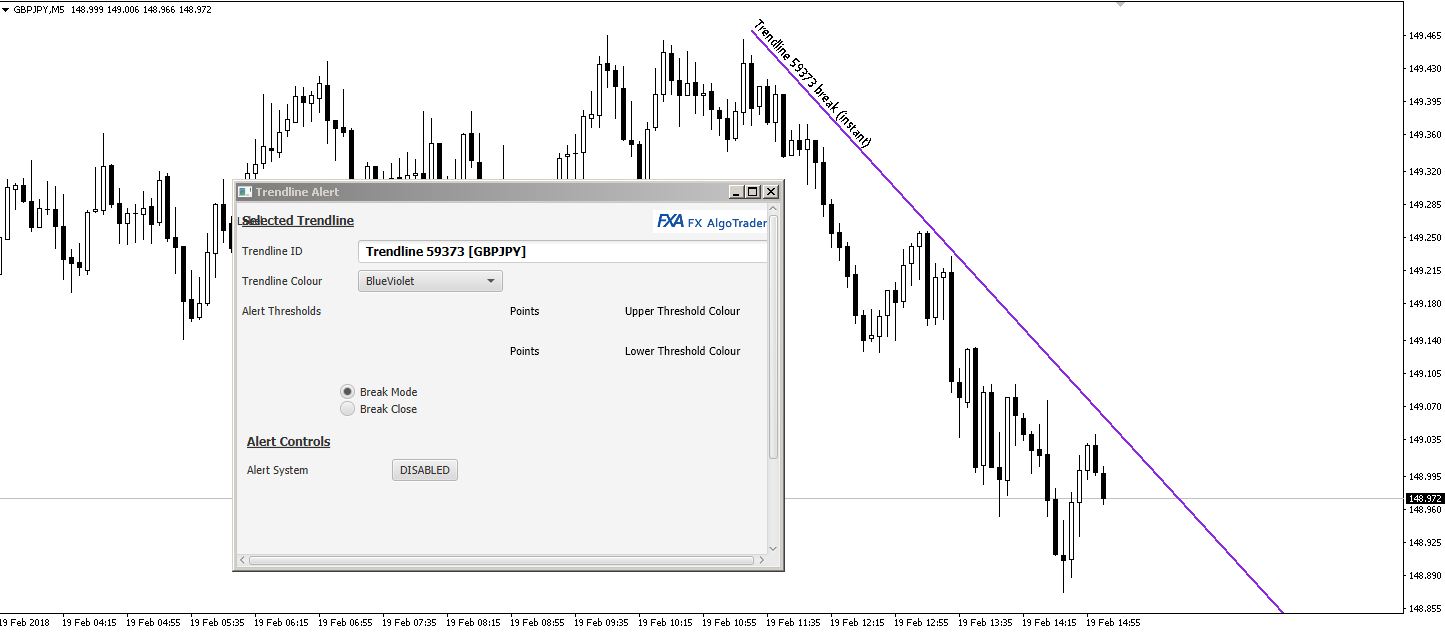Select the Break Close radio button

click(348, 409)
